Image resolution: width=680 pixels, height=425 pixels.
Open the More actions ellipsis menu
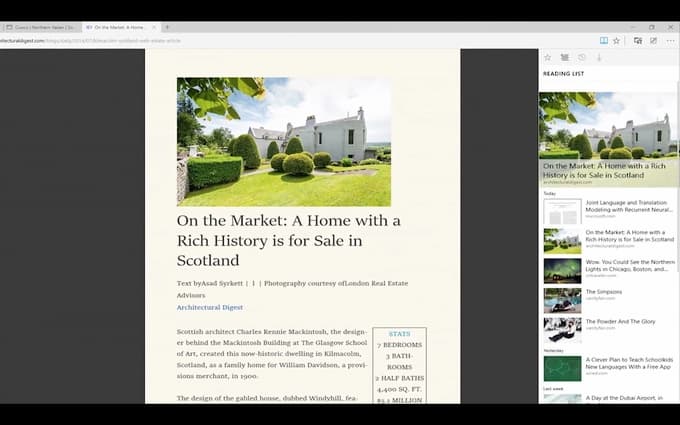[670, 41]
